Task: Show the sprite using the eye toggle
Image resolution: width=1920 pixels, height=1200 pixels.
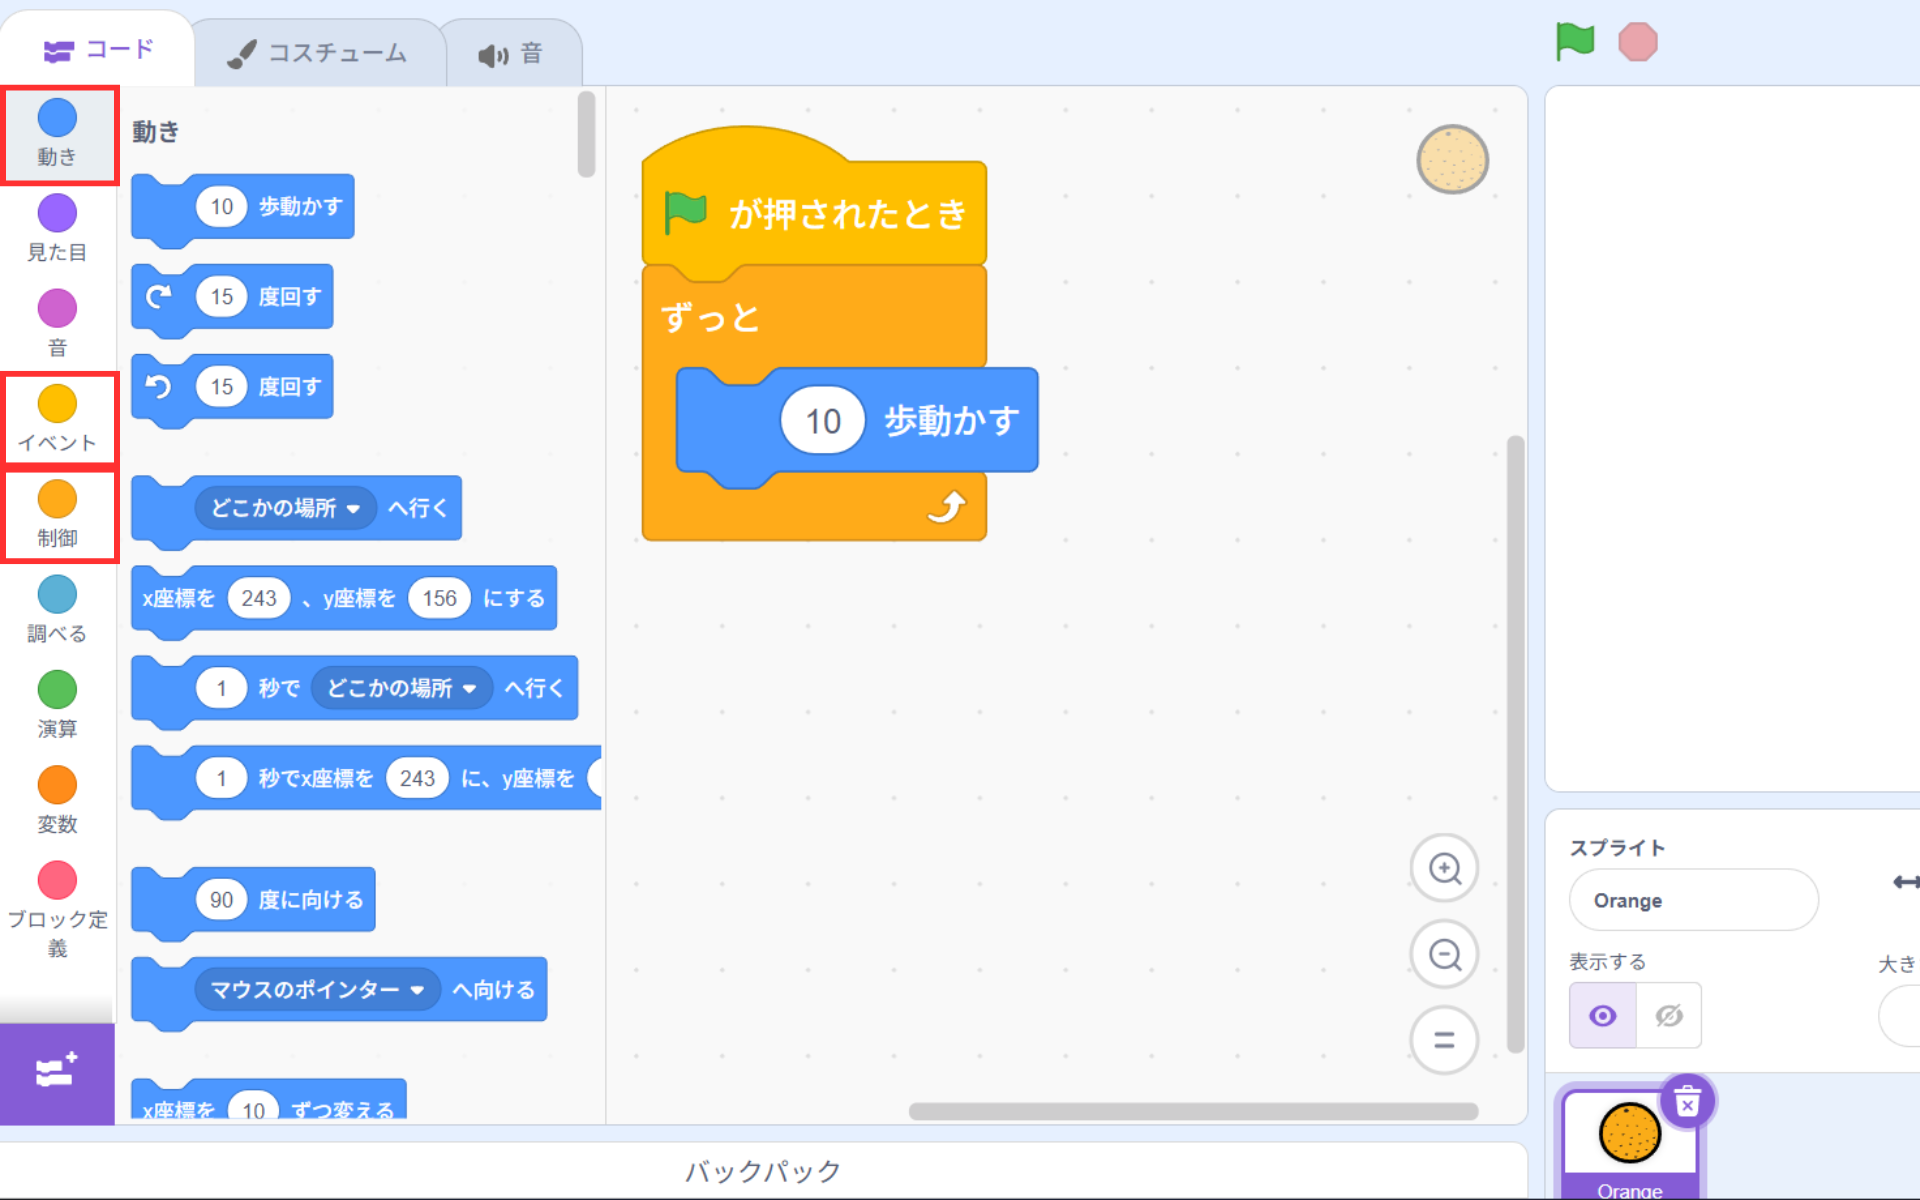Action: 1602,1016
